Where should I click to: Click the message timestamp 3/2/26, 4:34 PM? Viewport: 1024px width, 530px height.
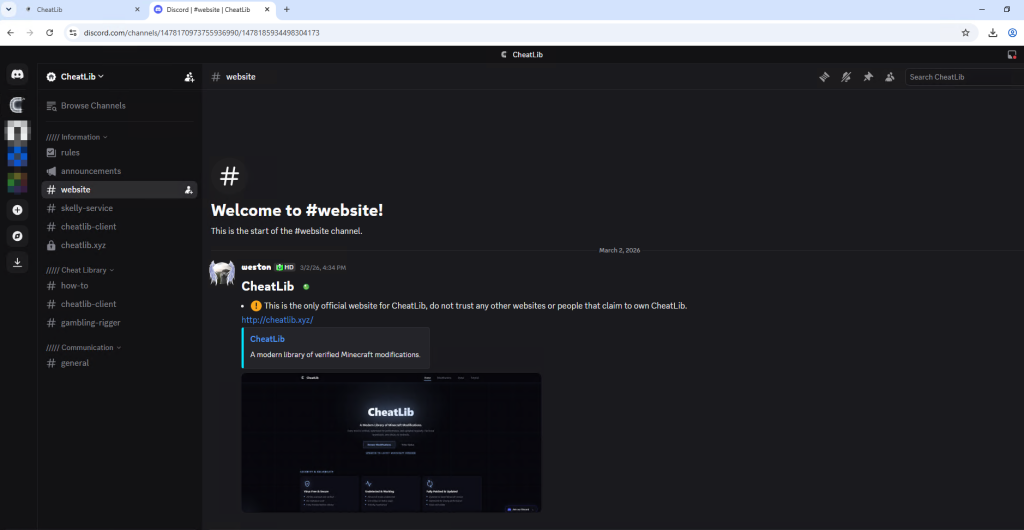[x=323, y=268]
